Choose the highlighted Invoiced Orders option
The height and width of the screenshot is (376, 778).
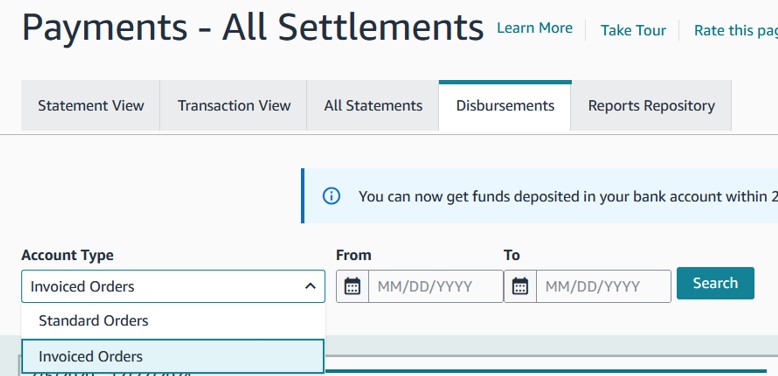pyautogui.click(x=173, y=356)
